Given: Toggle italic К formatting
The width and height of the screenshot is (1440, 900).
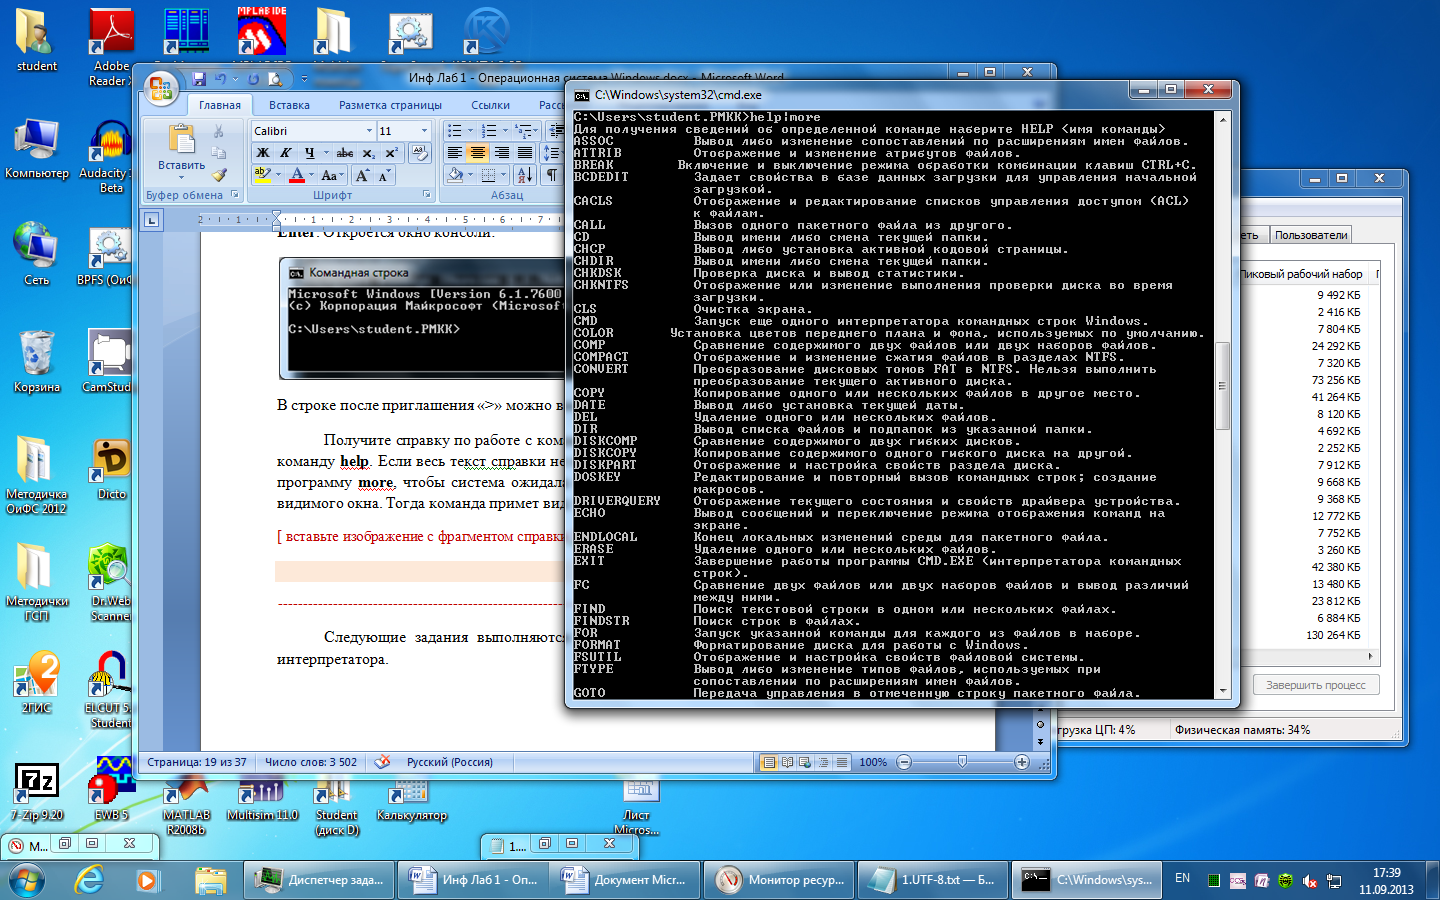Looking at the screenshot, I should (x=285, y=153).
